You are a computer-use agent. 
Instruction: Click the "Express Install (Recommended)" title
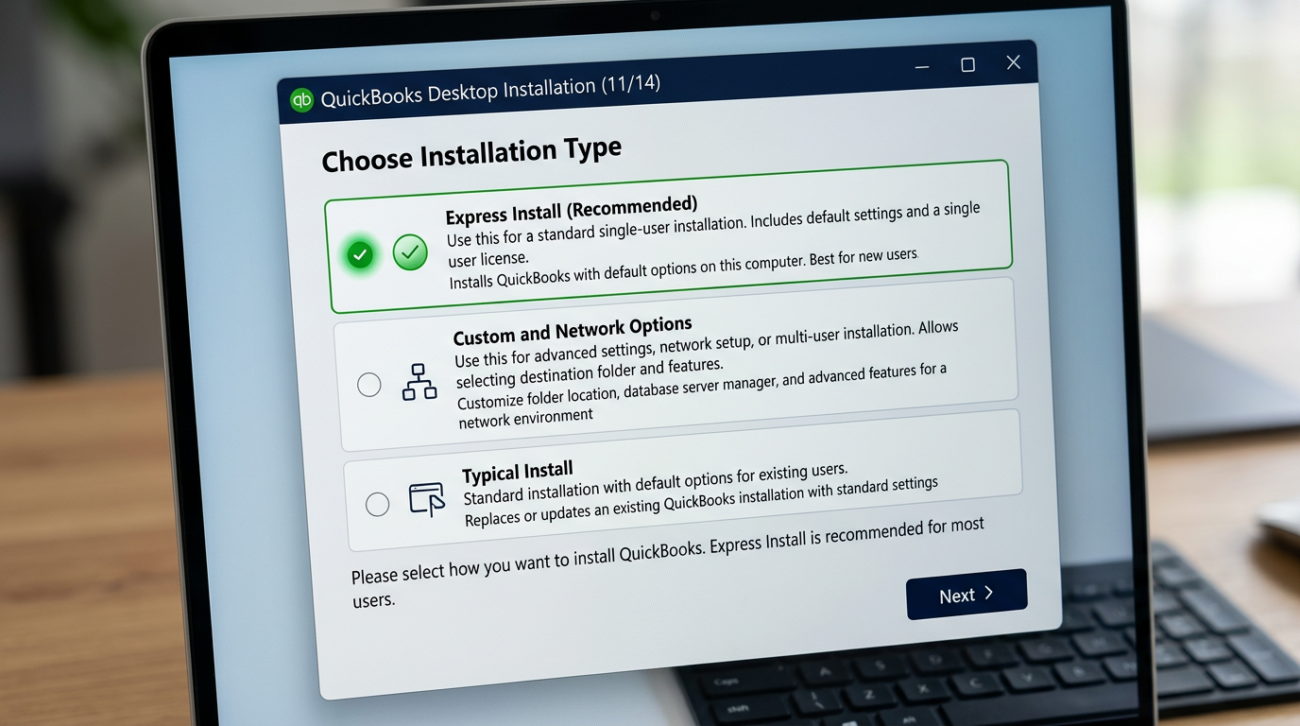click(571, 212)
